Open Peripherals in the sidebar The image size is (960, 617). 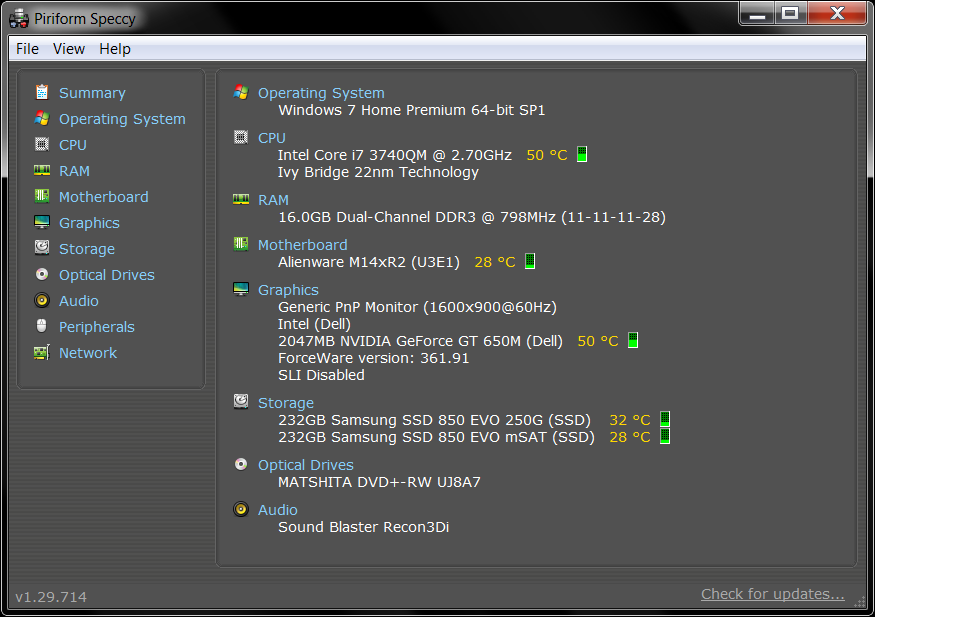pos(96,327)
